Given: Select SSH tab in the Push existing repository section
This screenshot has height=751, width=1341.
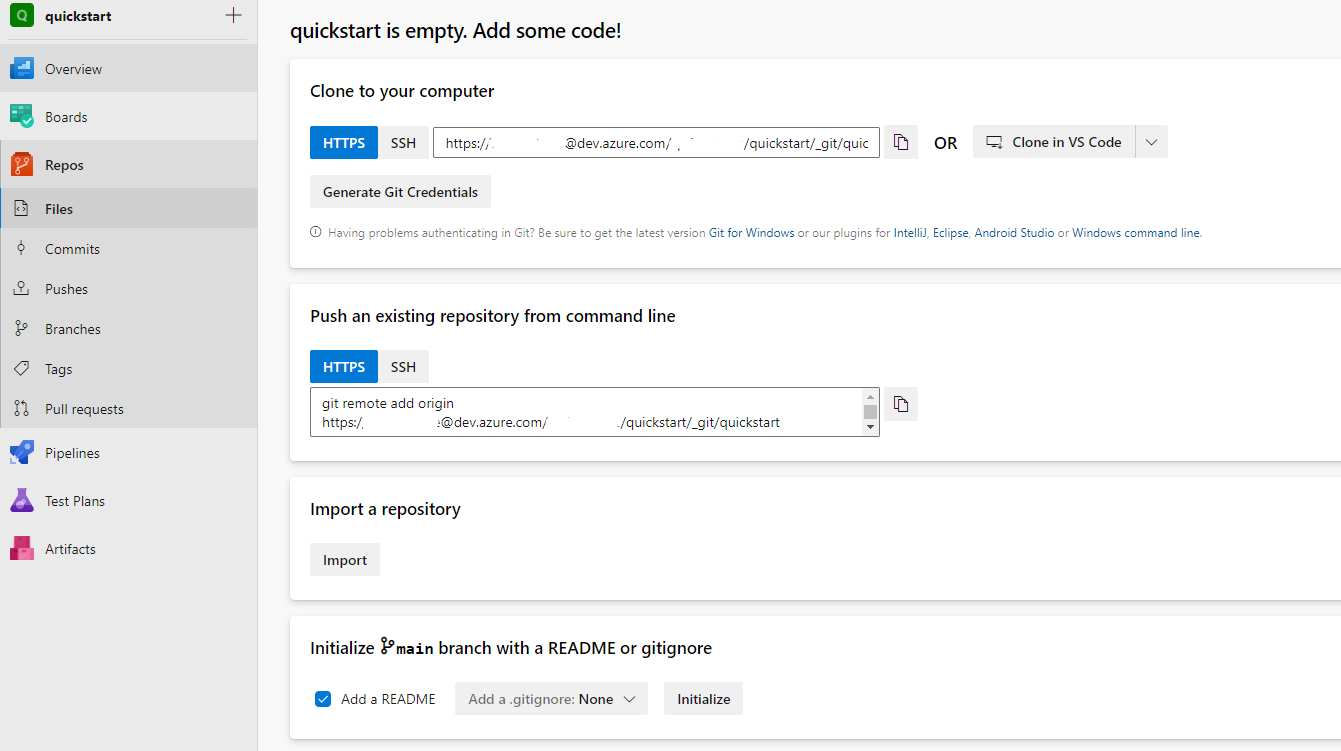Looking at the screenshot, I should tap(403, 367).
